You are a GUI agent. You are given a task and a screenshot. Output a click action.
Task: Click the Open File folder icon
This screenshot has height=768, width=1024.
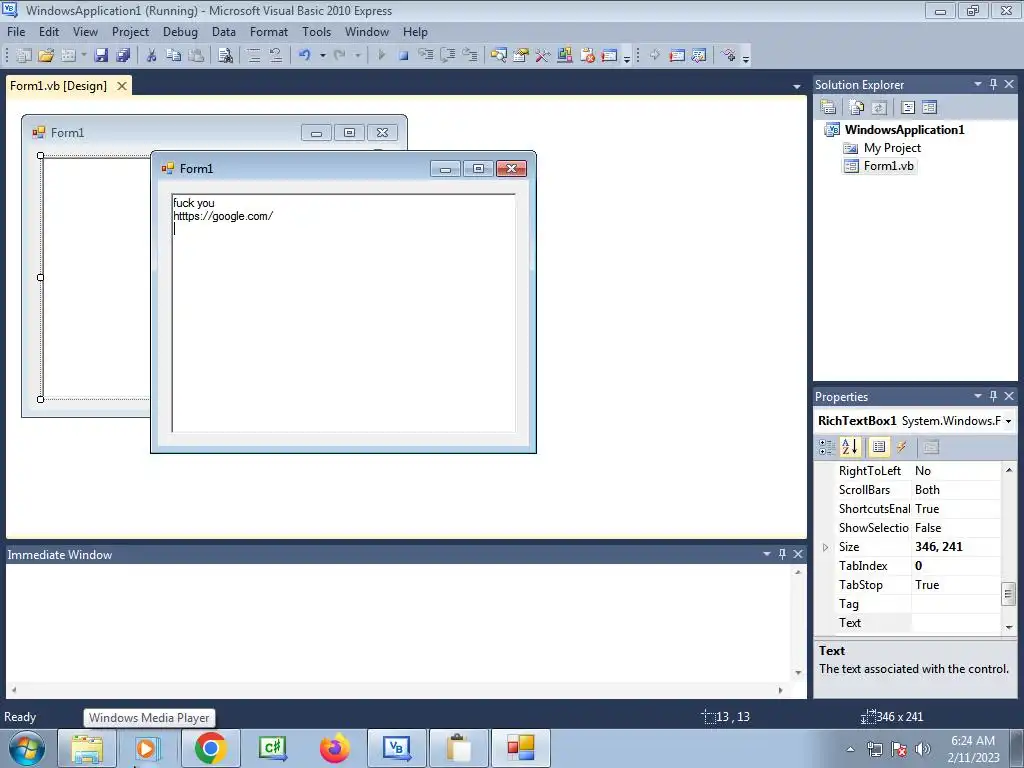(x=46, y=56)
